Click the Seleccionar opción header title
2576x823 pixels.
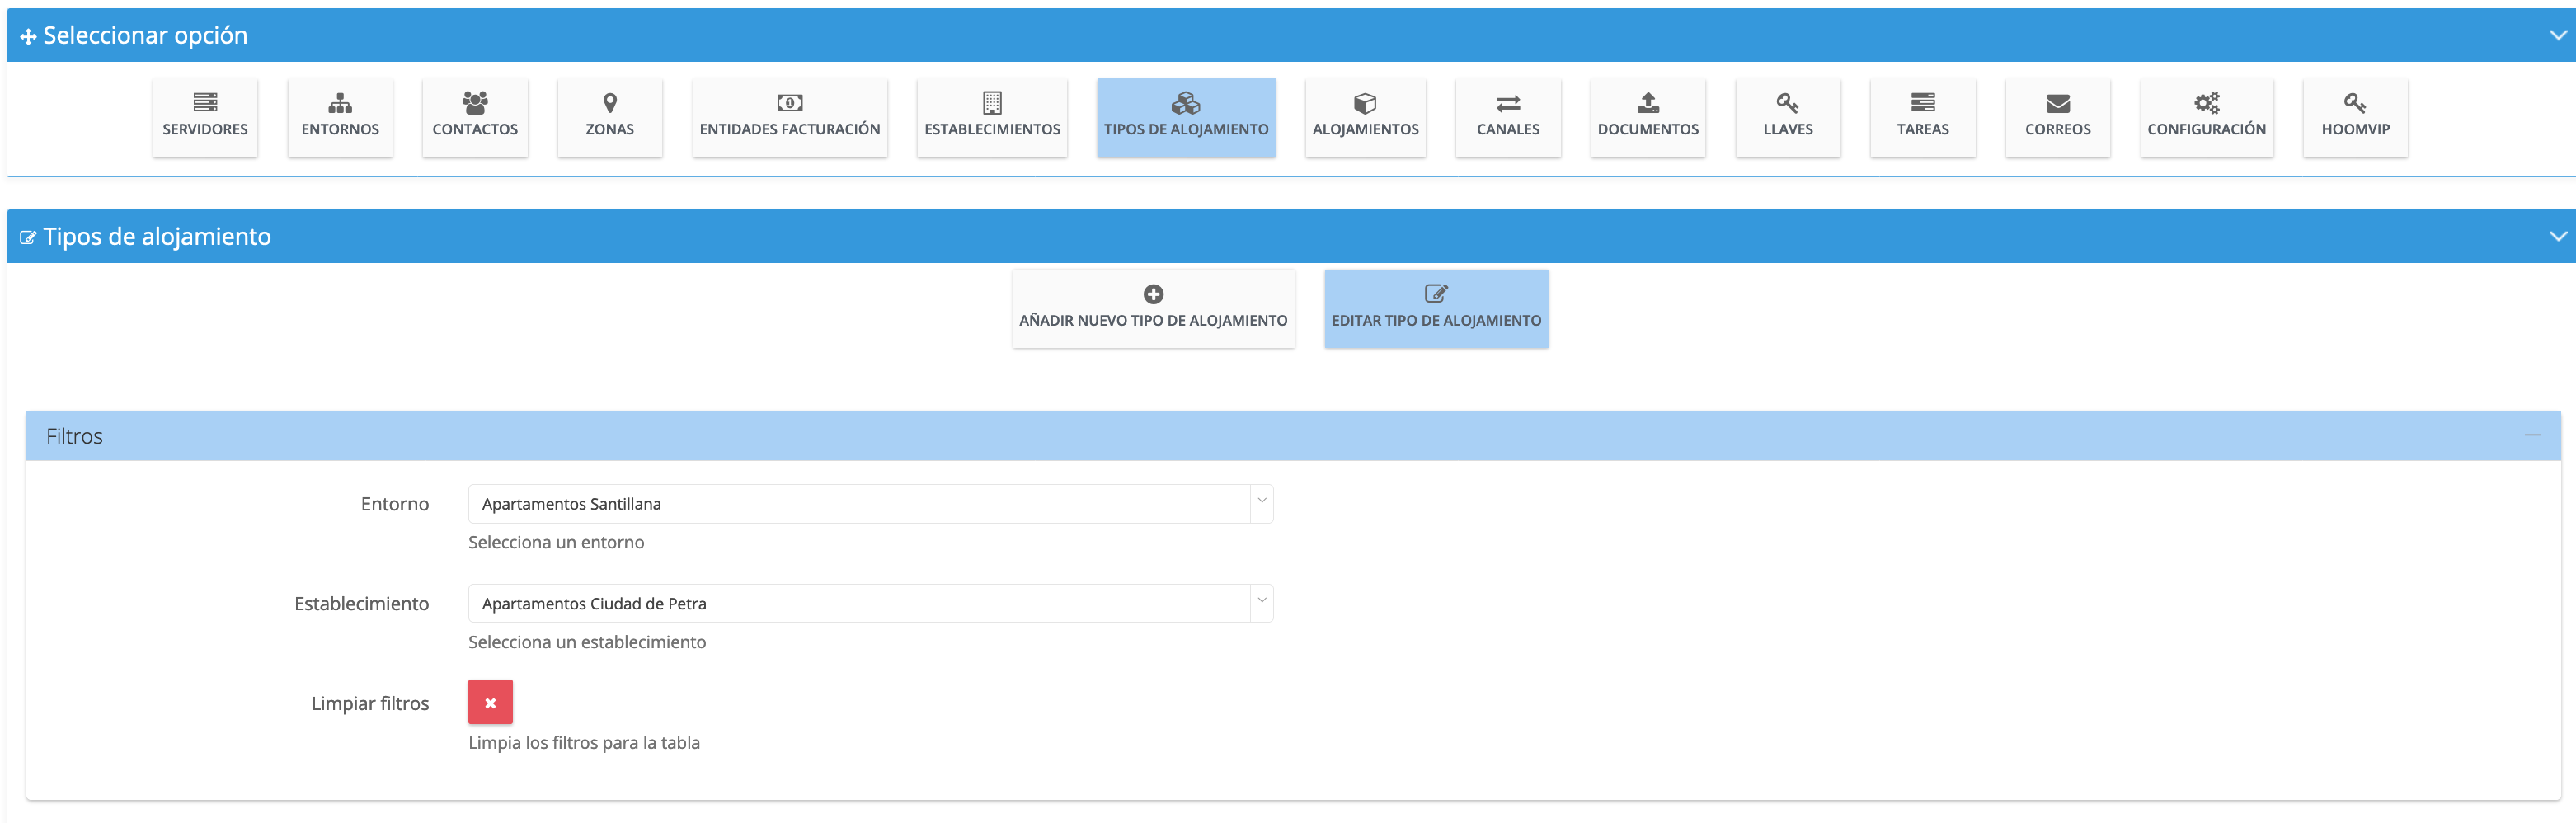[145, 35]
